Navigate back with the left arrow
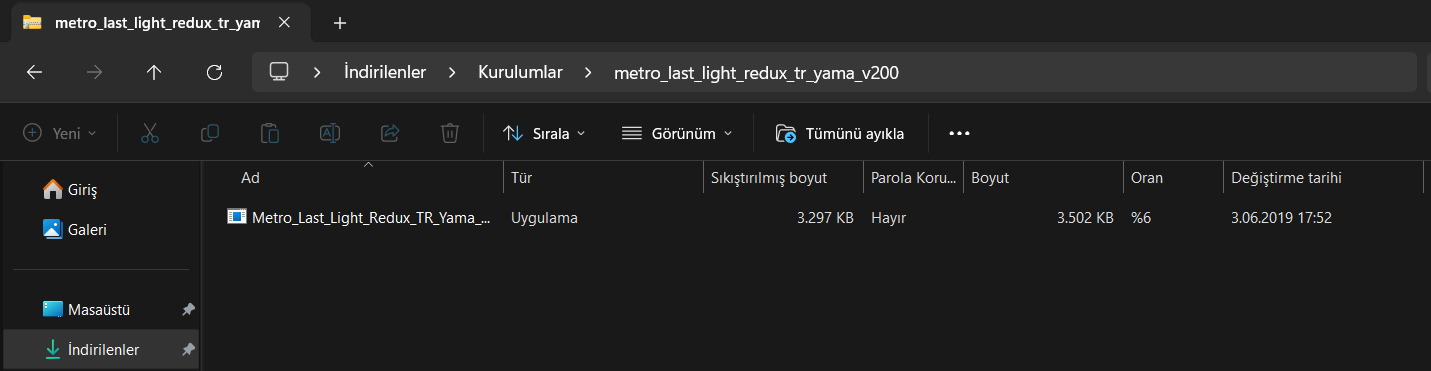This screenshot has height=371, width=1431. click(x=34, y=72)
